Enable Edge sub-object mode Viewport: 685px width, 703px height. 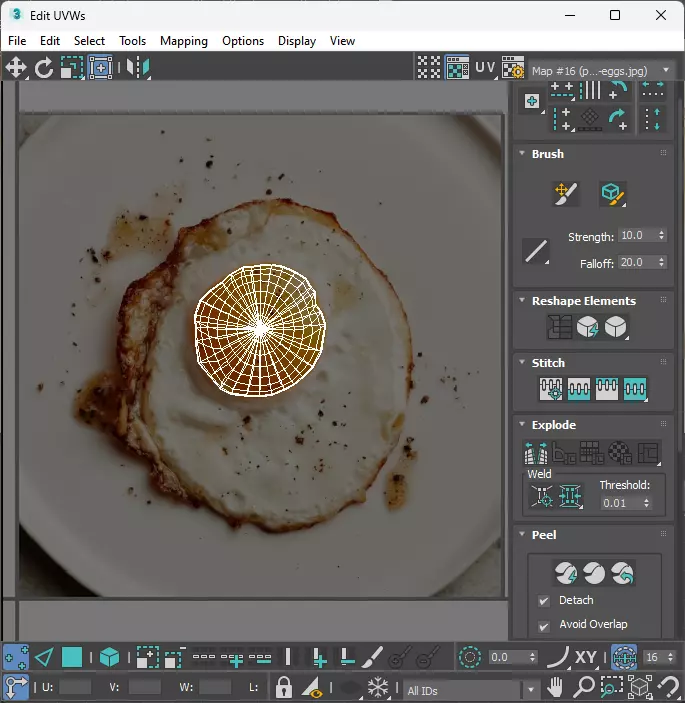(x=44, y=658)
